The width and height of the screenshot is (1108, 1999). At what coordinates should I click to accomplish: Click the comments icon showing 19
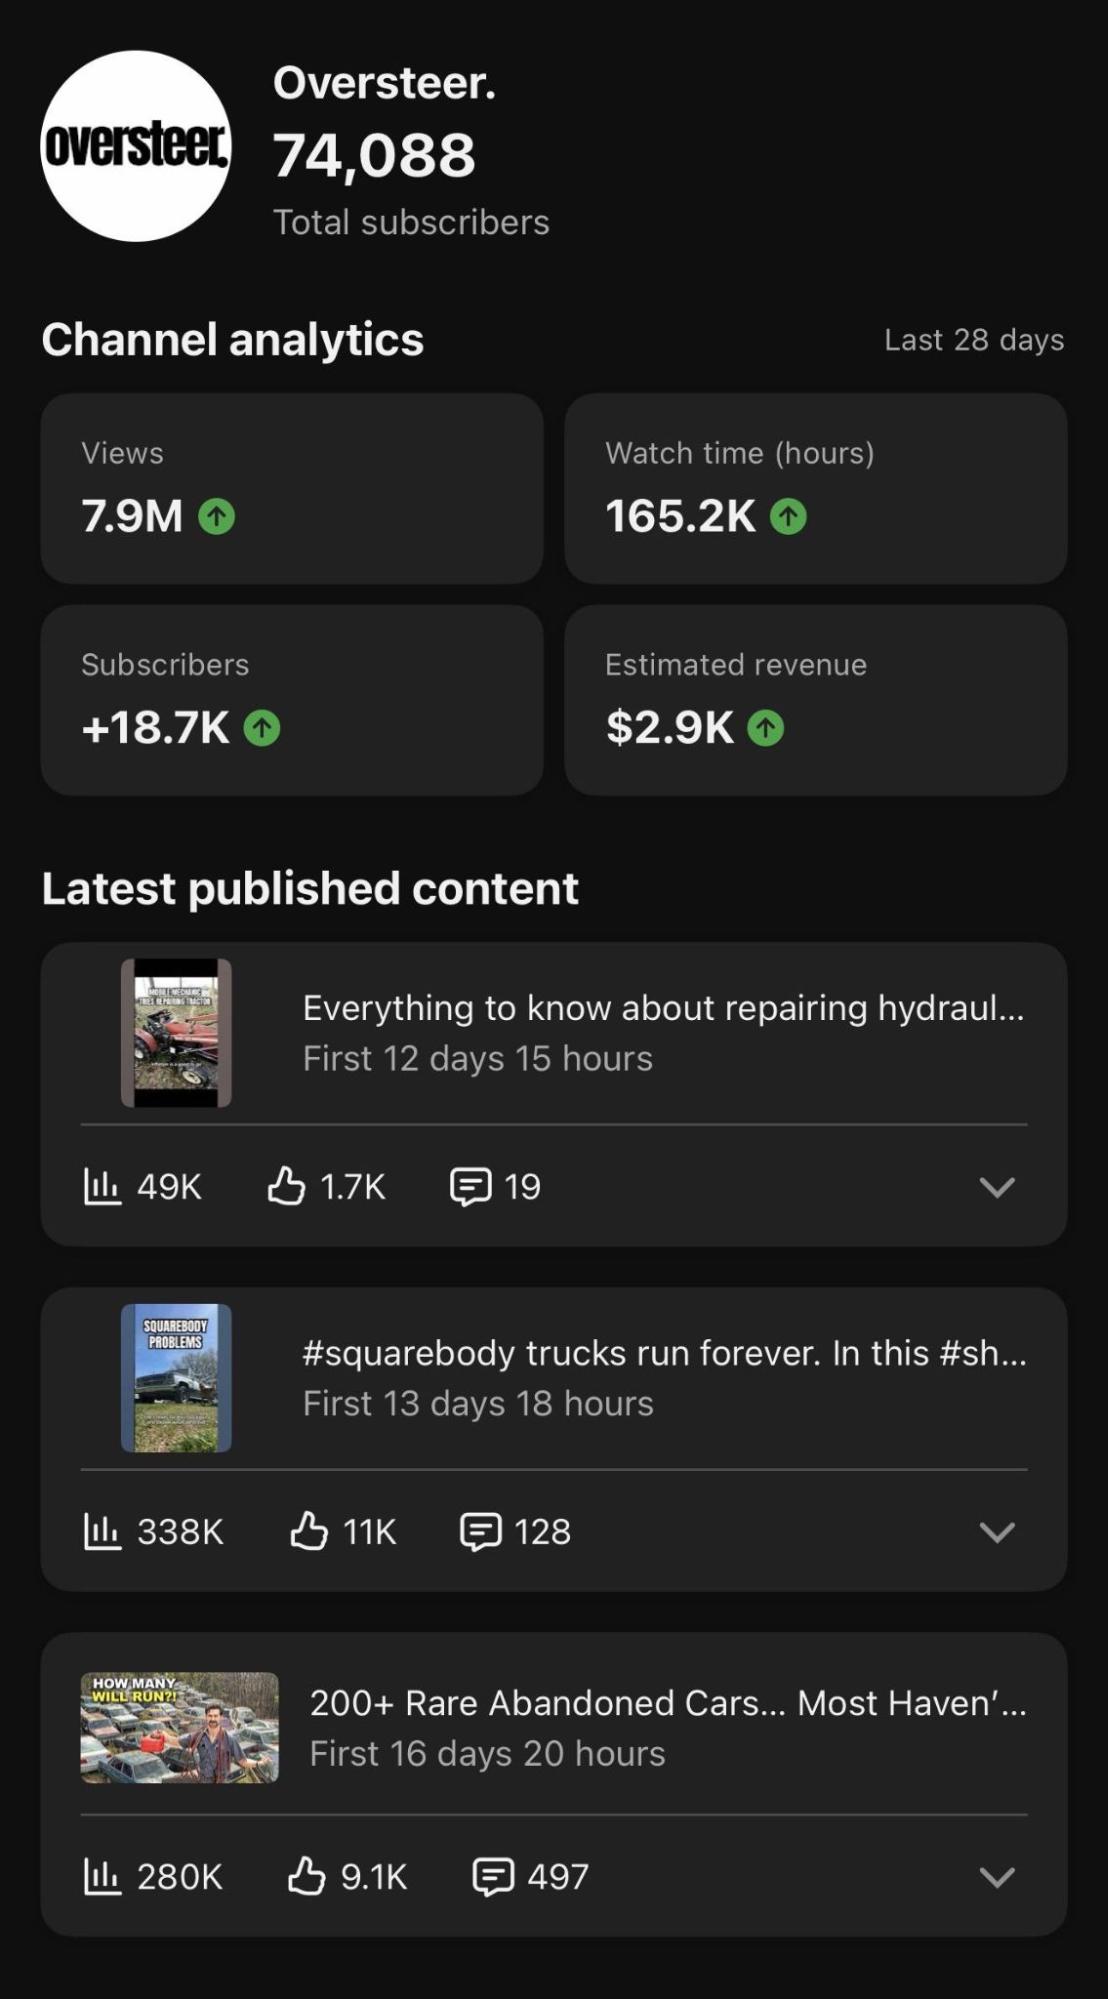click(x=471, y=1187)
